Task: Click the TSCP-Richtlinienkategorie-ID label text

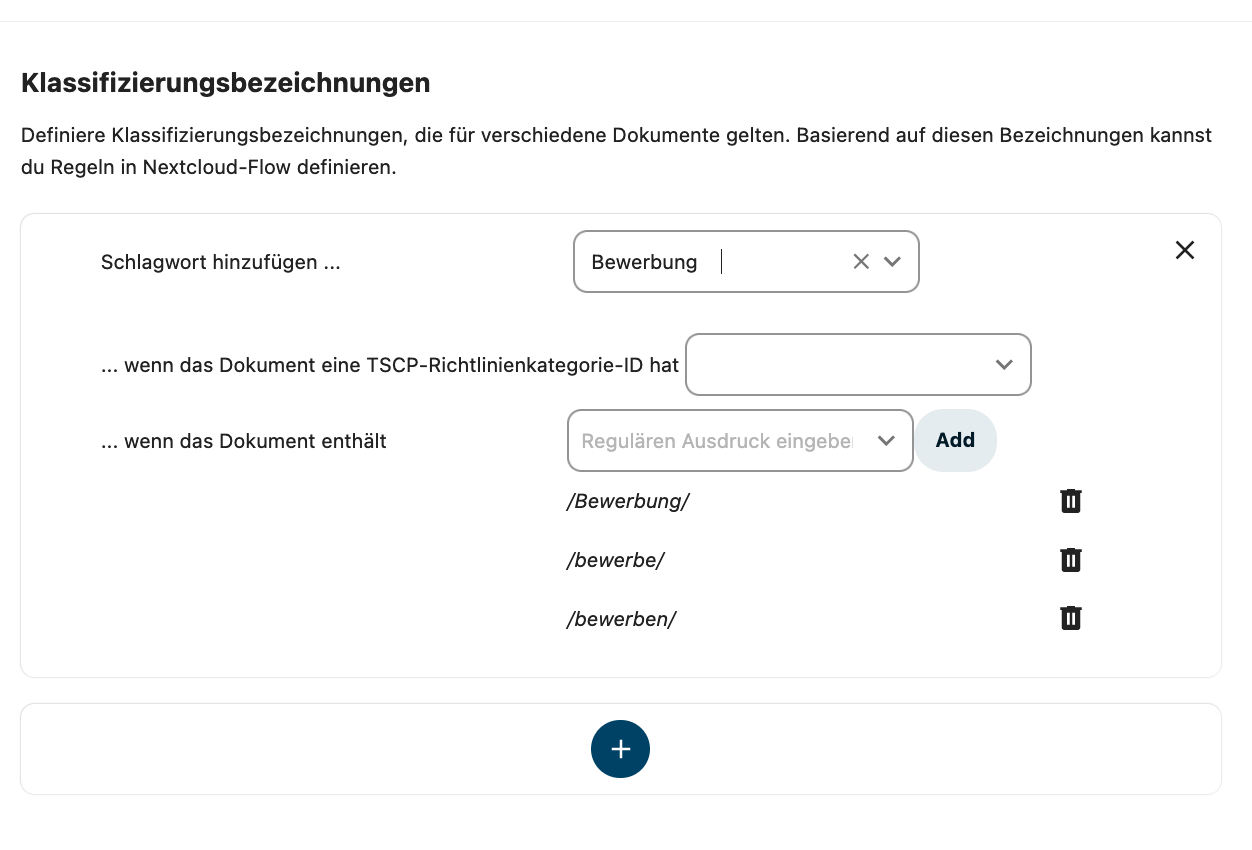Action: 390,365
